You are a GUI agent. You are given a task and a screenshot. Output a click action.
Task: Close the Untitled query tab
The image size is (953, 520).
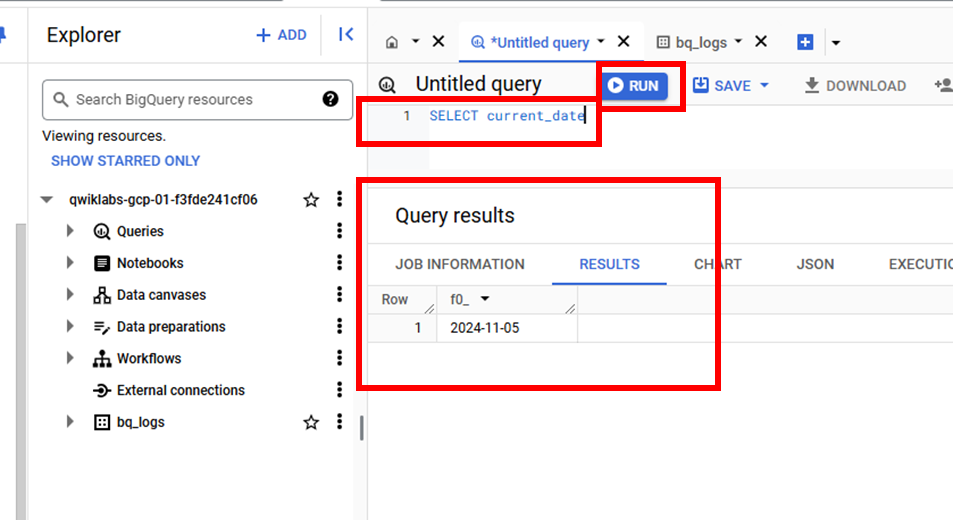coord(624,41)
